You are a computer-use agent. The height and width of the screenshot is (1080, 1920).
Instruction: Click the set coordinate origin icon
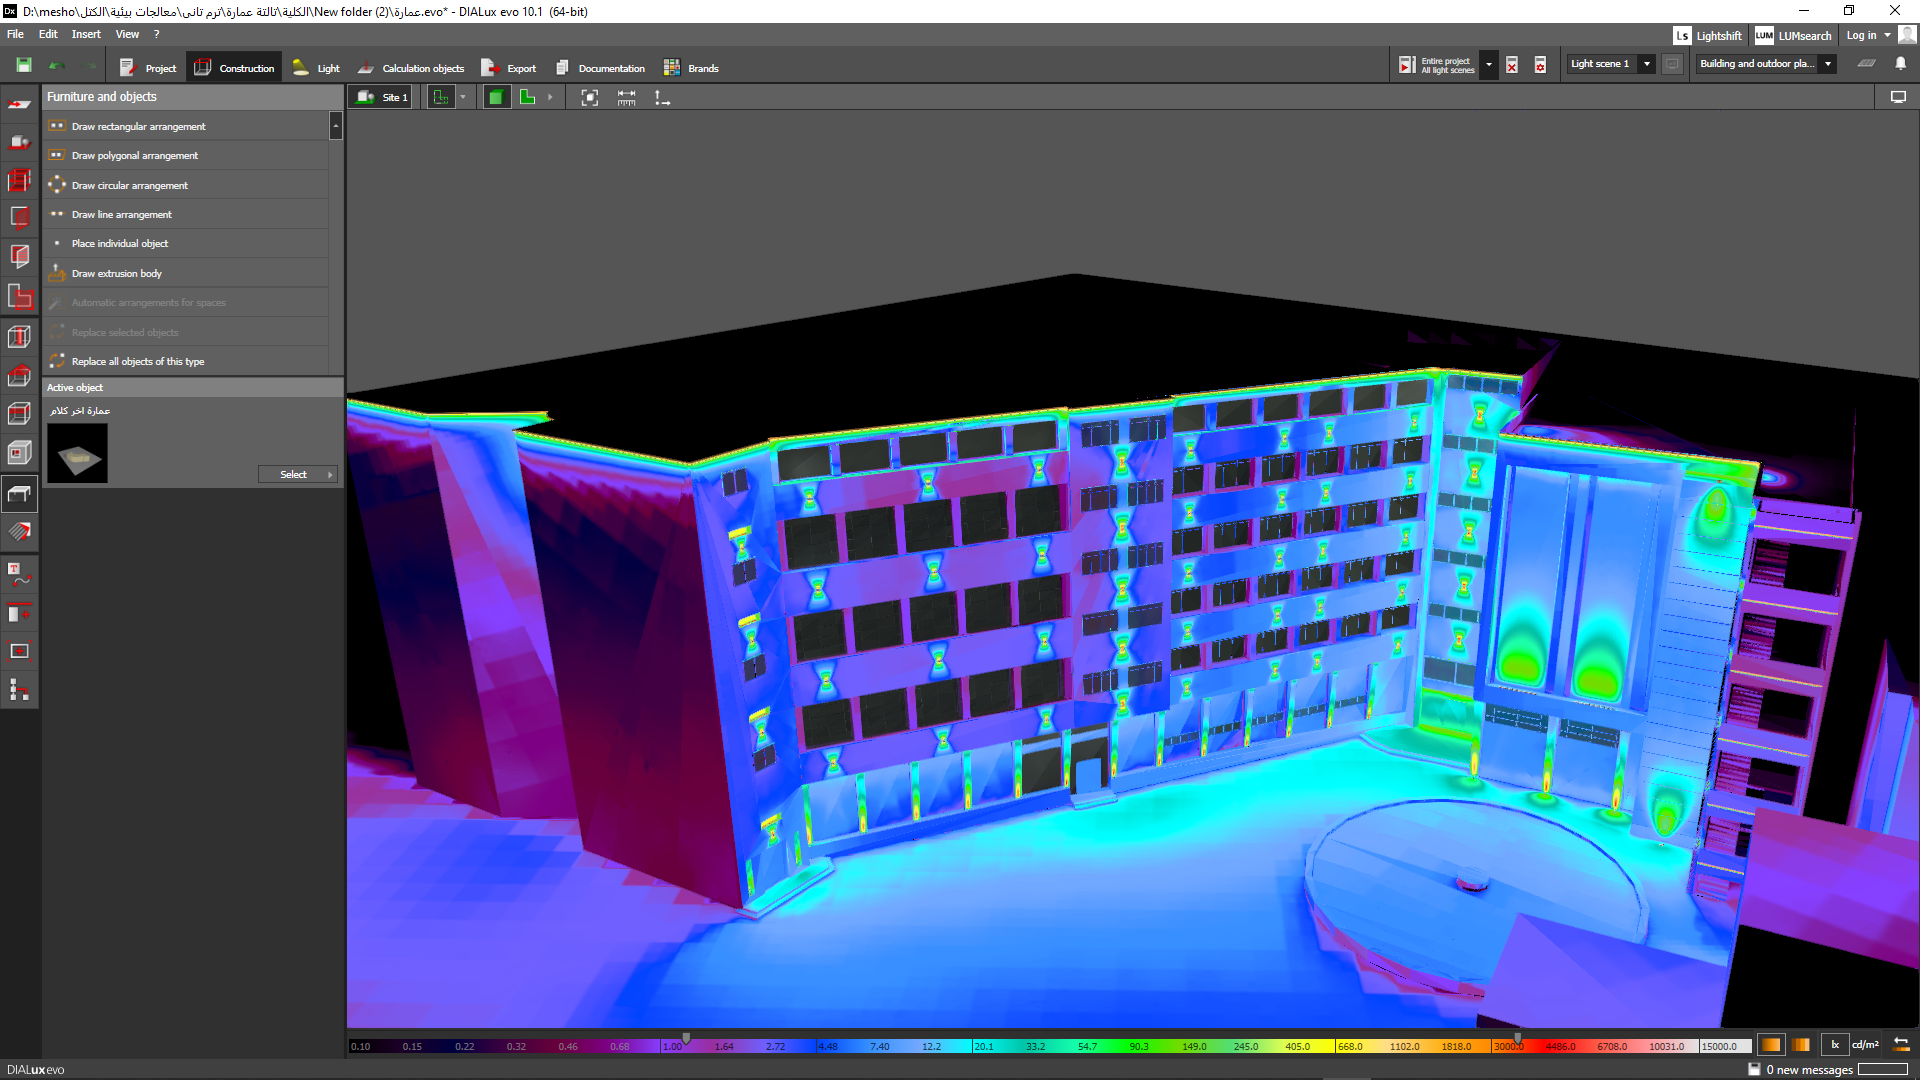pyautogui.click(x=662, y=97)
